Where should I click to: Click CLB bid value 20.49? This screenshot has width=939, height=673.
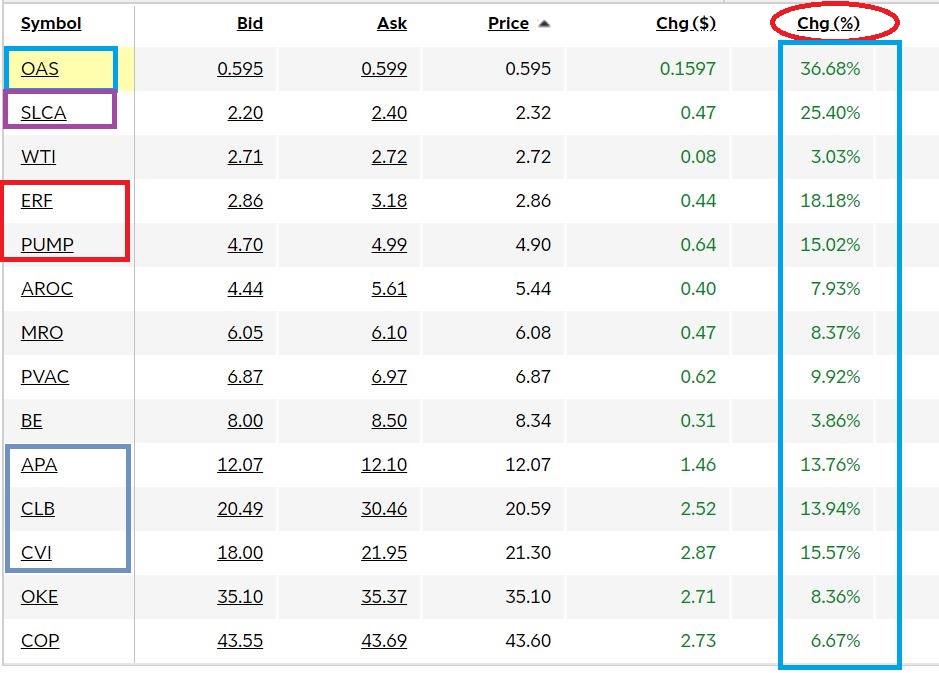[x=240, y=508]
